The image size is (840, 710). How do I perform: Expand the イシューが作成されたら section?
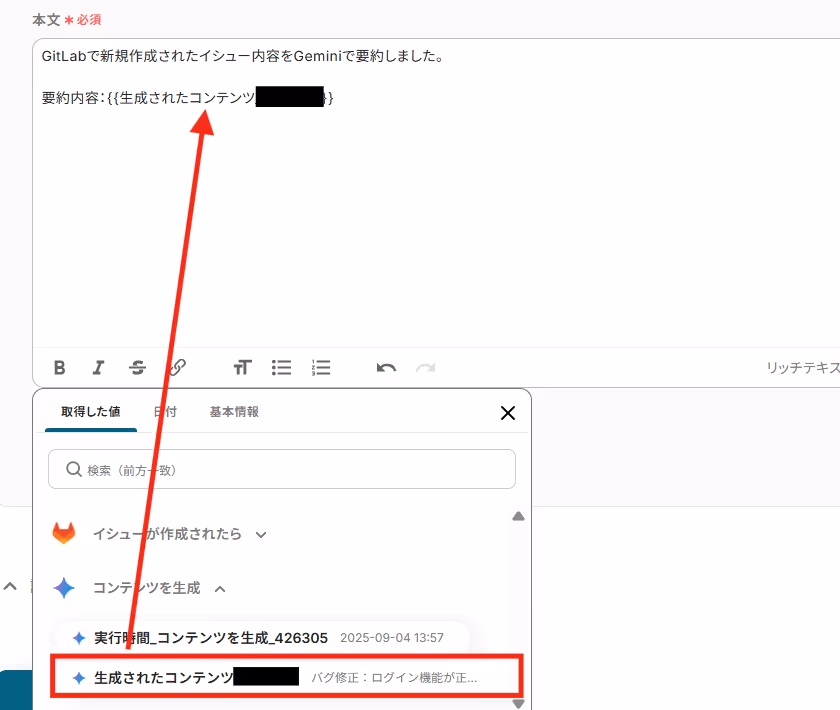[261, 535]
